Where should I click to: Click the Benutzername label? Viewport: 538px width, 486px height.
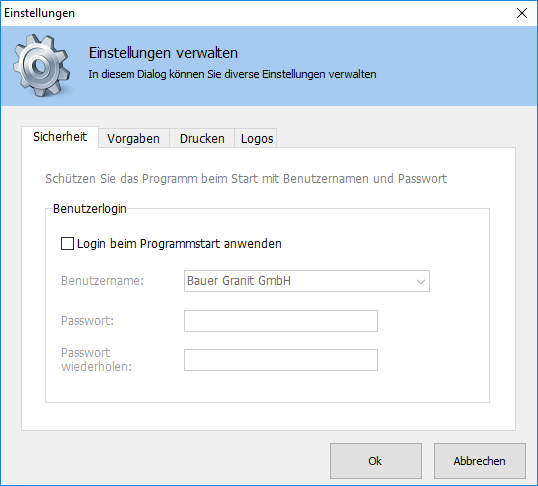click(102, 281)
